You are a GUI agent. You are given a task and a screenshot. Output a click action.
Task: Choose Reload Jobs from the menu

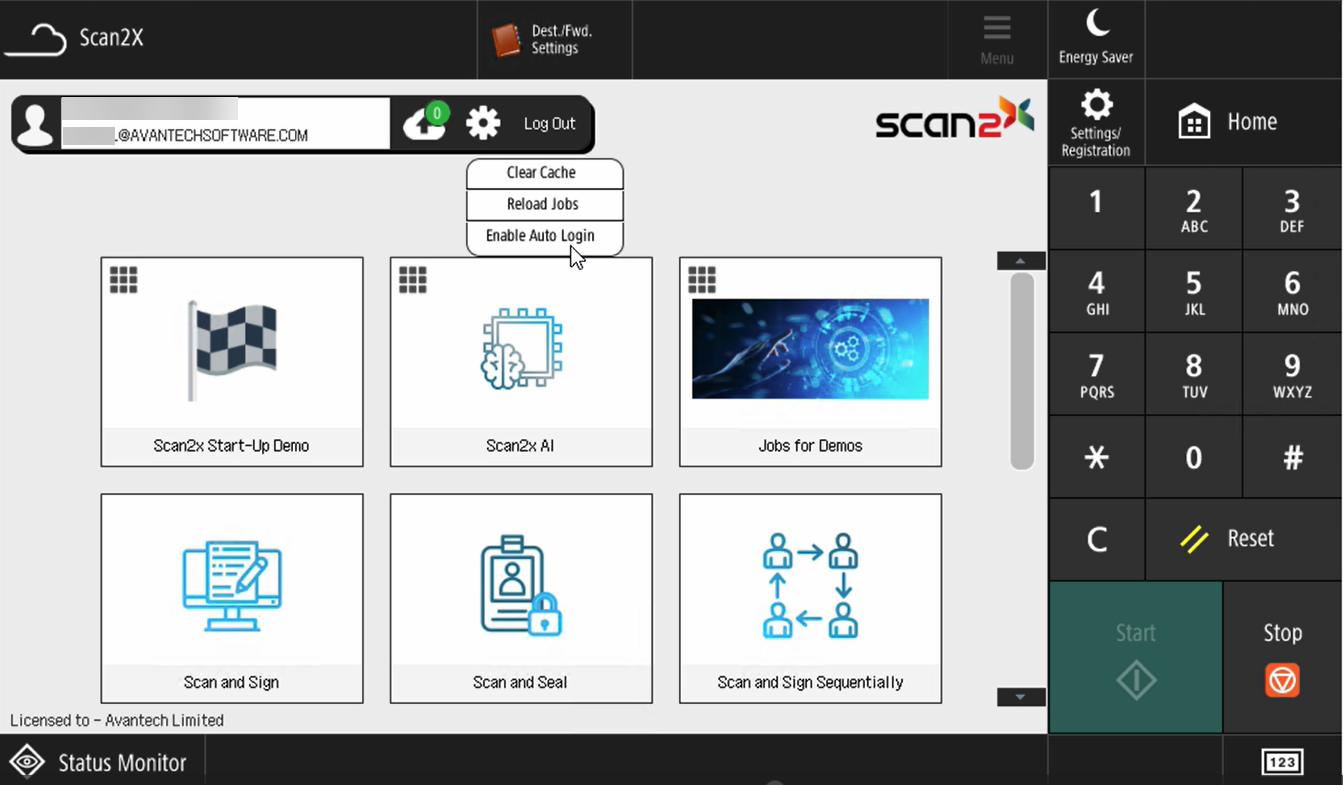click(543, 204)
